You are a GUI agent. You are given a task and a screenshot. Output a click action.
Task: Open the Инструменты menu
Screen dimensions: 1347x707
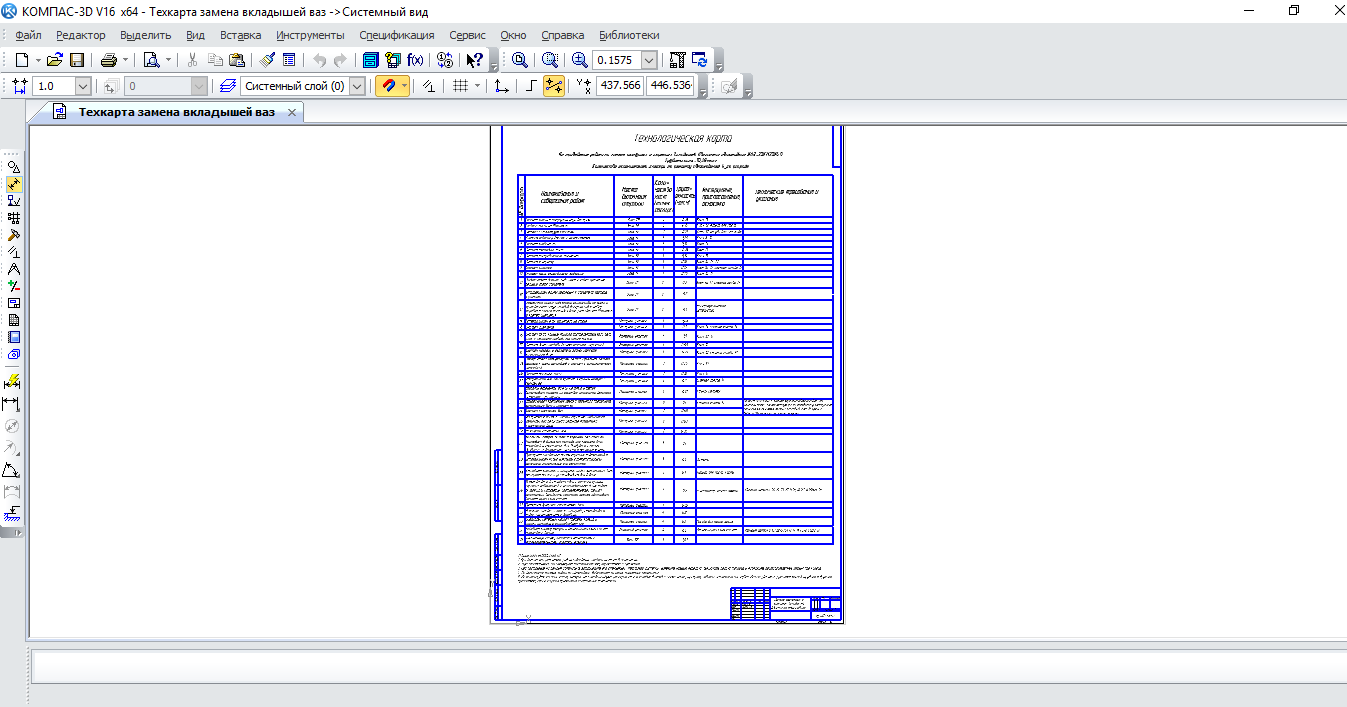(311, 35)
